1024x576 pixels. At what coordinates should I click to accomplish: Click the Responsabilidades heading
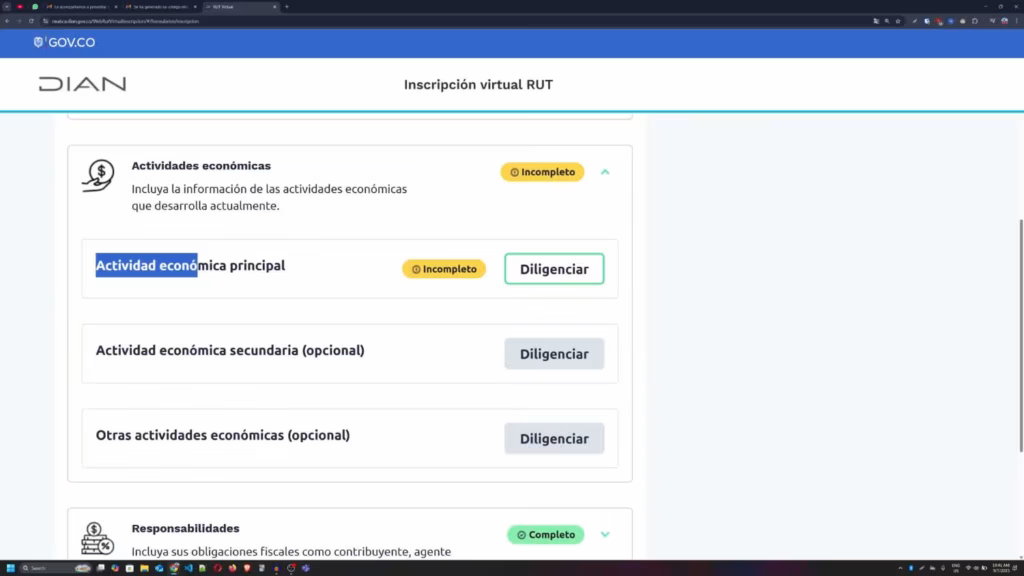tap(185, 528)
